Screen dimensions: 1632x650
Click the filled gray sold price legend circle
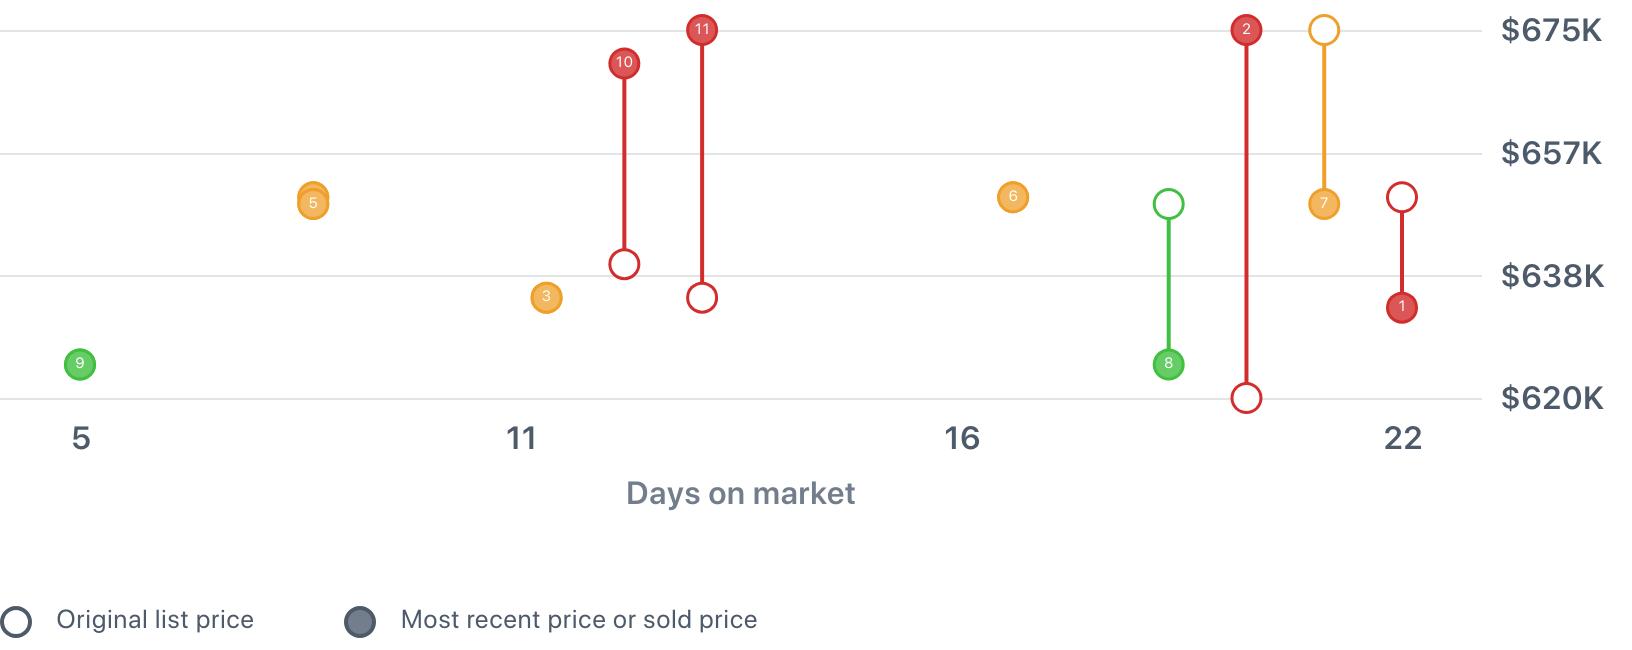point(360,621)
